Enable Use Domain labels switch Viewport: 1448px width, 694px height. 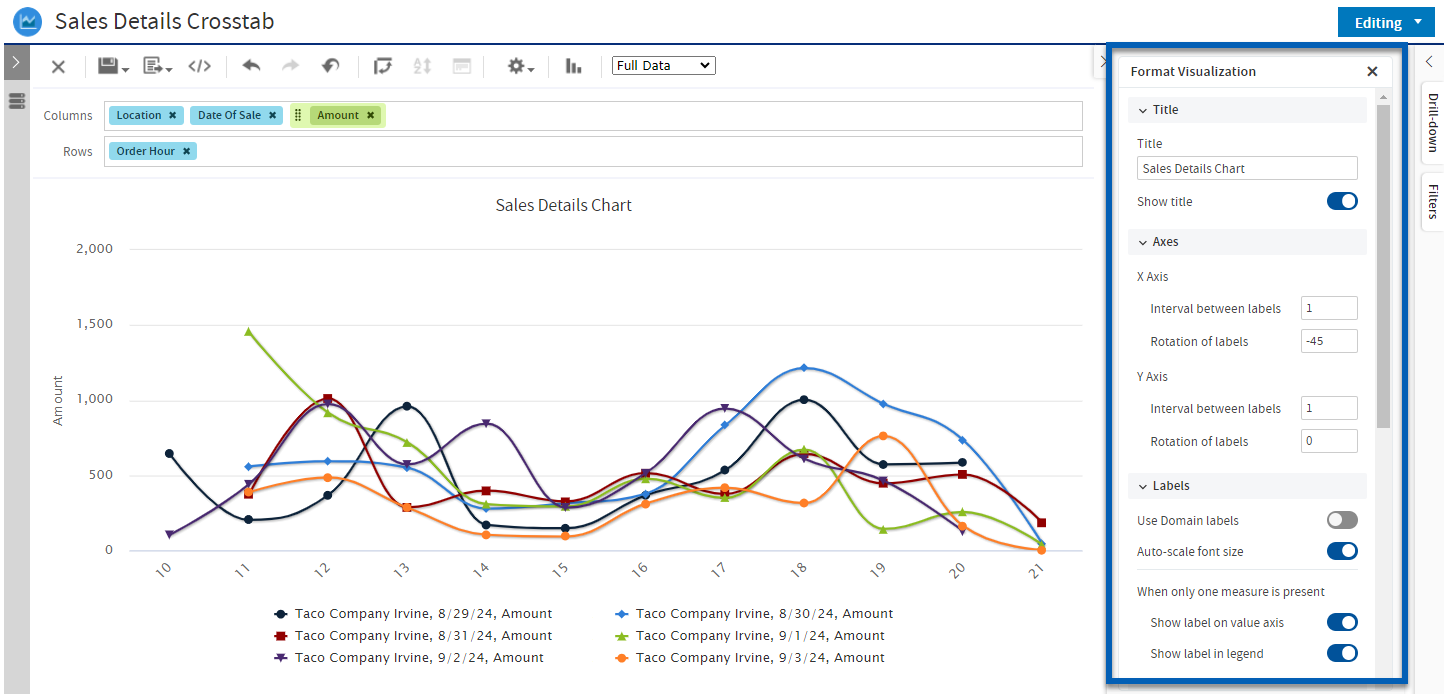click(x=1342, y=520)
